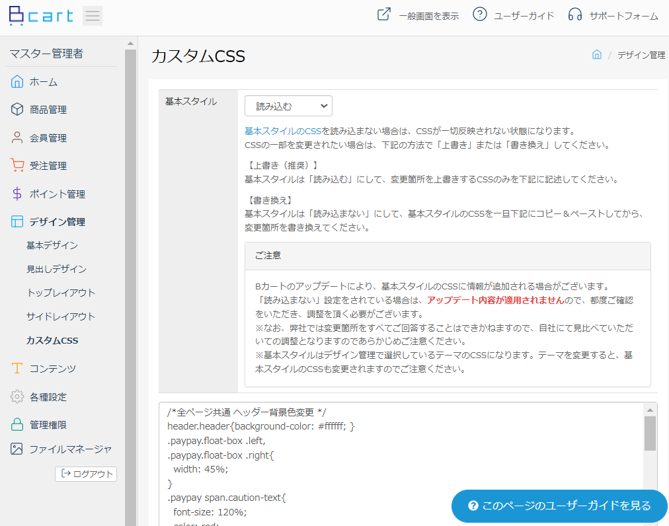Click the ポイント管理 dollar icon
Viewport: 669px width, 526px height.
click(17, 194)
